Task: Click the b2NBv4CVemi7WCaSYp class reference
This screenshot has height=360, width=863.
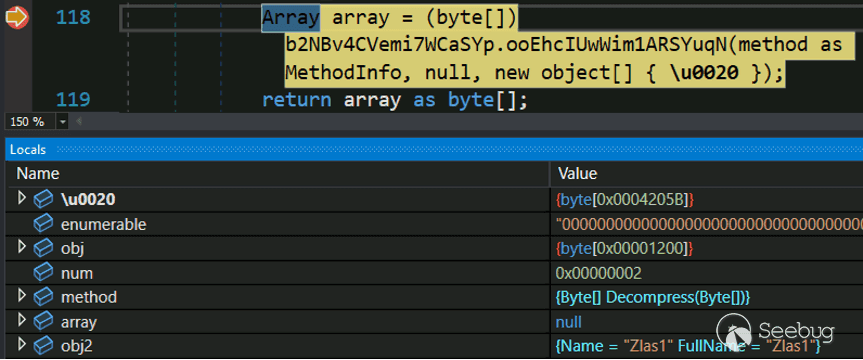Action: pos(390,46)
